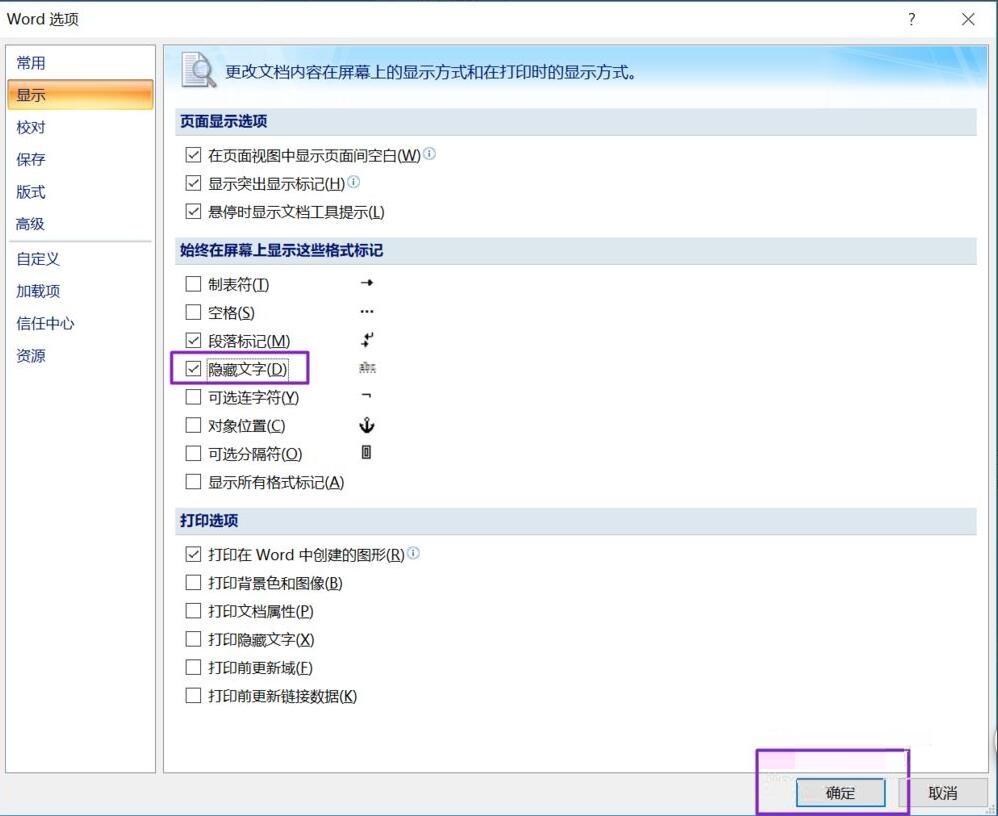This screenshot has height=816, width=998.
Task: Enable 打印前更新链接数据 checkbox
Action: click(x=193, y=696)
